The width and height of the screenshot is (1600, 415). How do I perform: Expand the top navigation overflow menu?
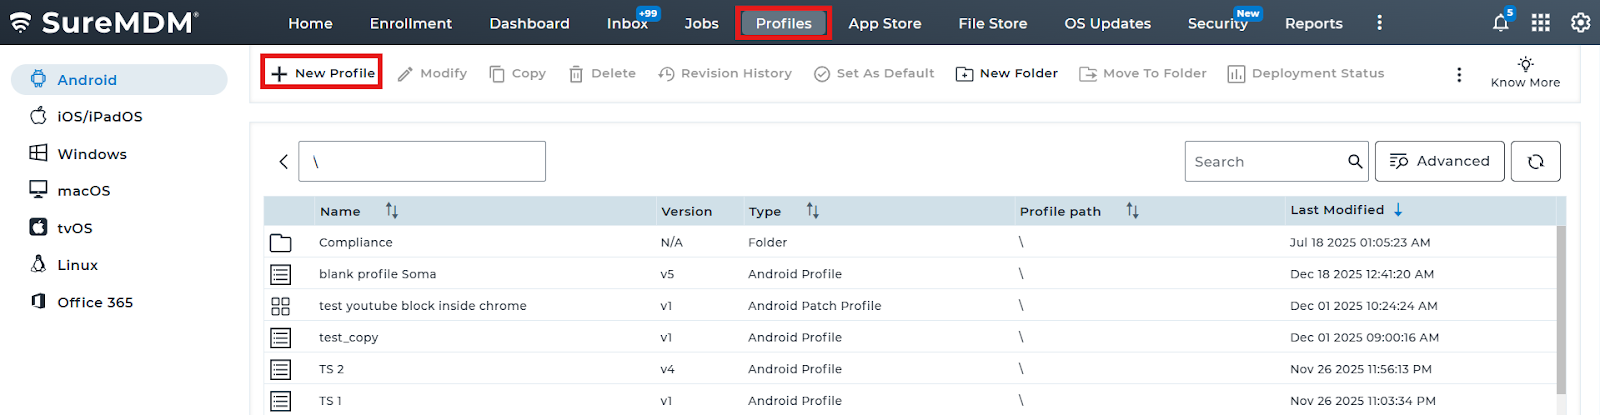(1379, 23)
